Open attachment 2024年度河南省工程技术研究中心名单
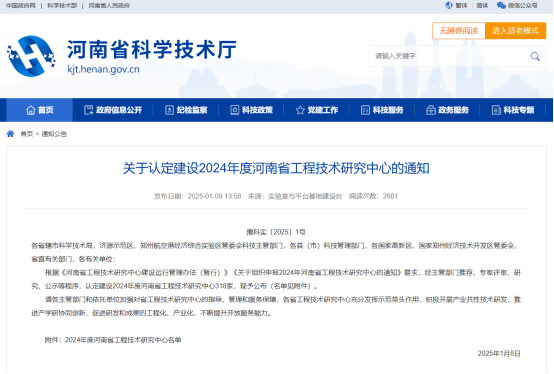The height and width of the screenshot is (374, 554). tap(123, 340)
